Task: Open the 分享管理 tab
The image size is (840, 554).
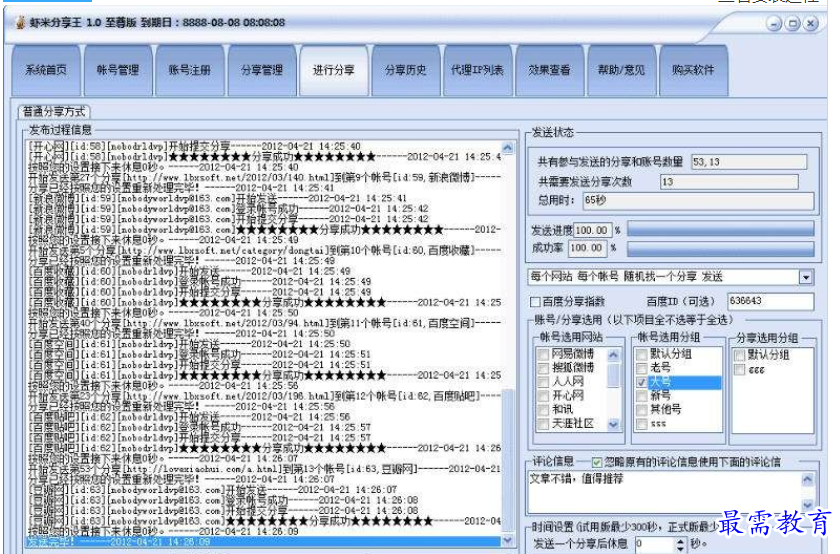Action: [x=262, y=70]
